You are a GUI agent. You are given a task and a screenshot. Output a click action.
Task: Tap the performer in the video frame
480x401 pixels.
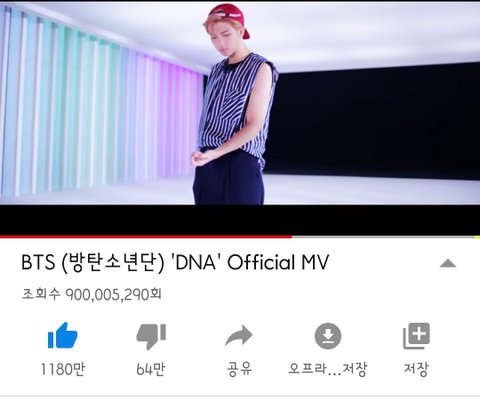pyautogui.click(x=233, y=103)
